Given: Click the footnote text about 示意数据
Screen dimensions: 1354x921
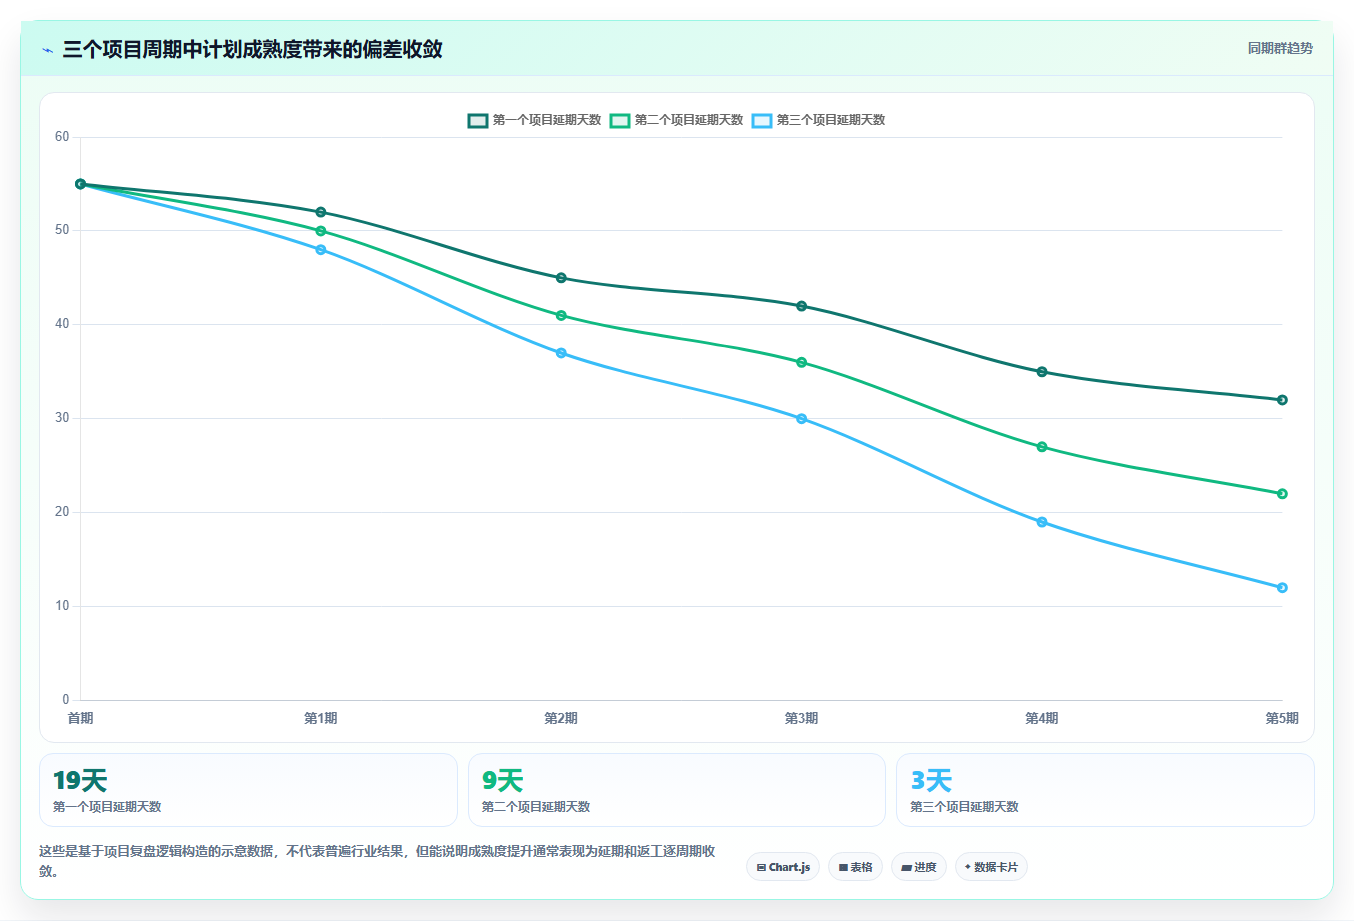Looking at the screenshot, I should tap(377, 861).
